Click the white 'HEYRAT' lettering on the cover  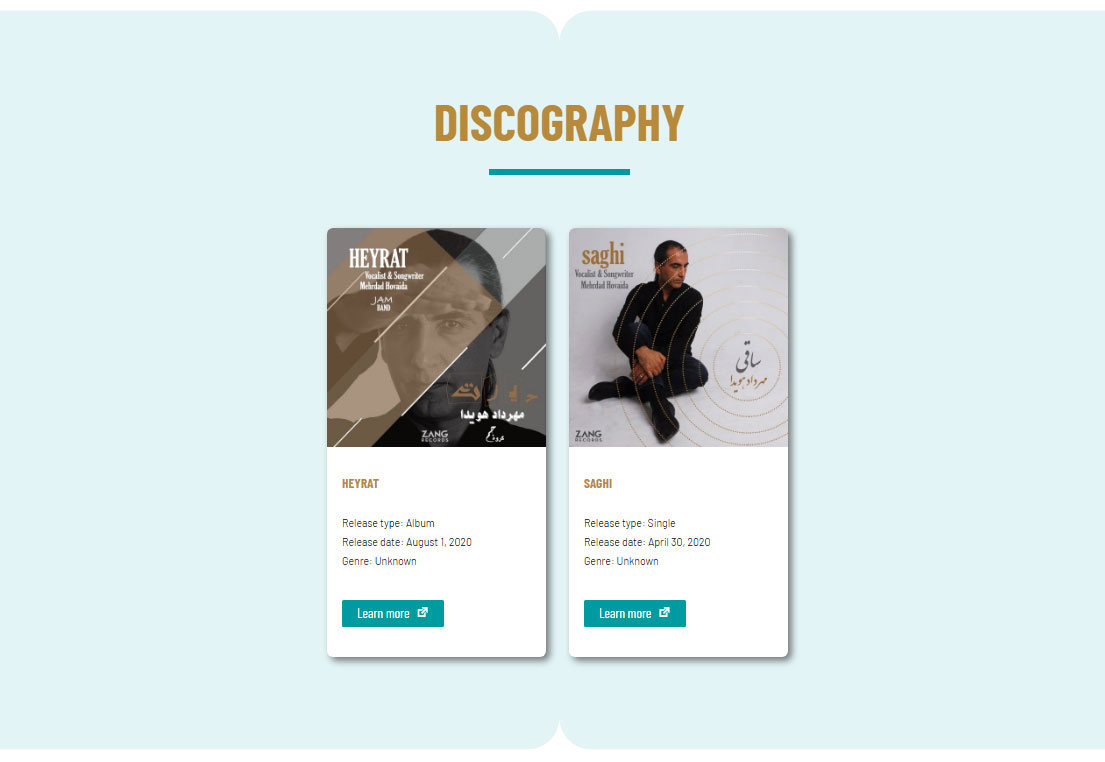378,258
